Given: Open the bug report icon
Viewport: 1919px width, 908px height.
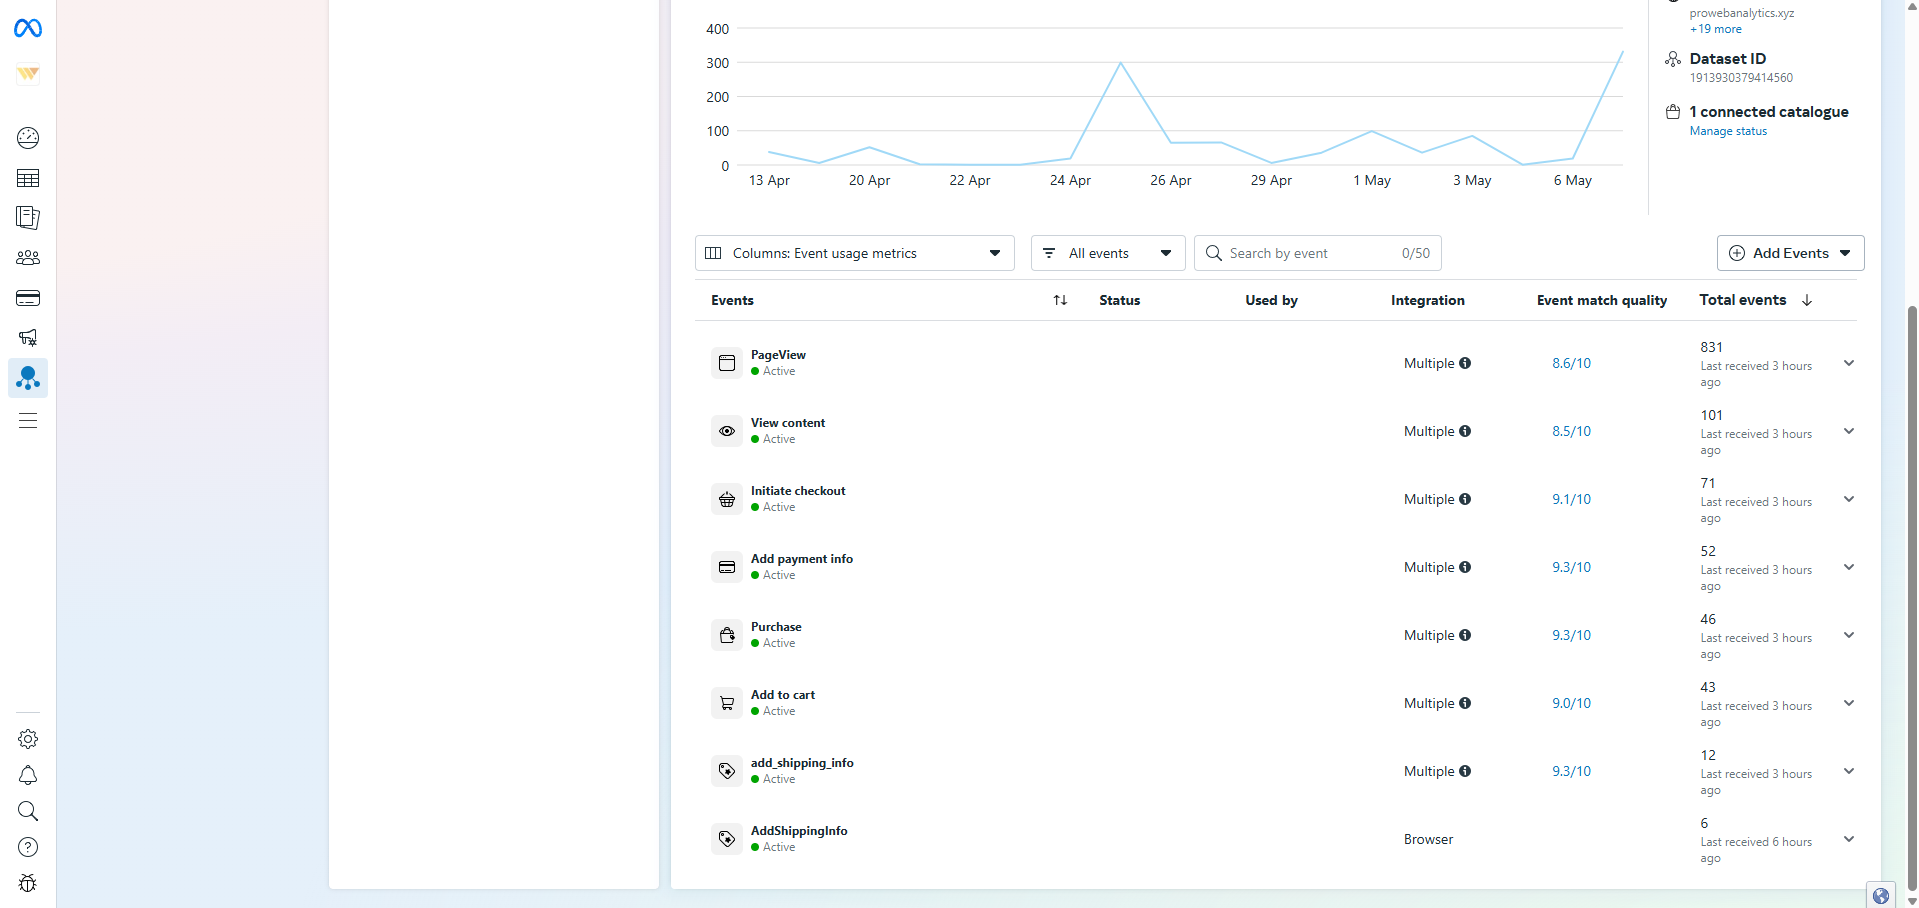Looking at the screenshot, I should (28, 883).
